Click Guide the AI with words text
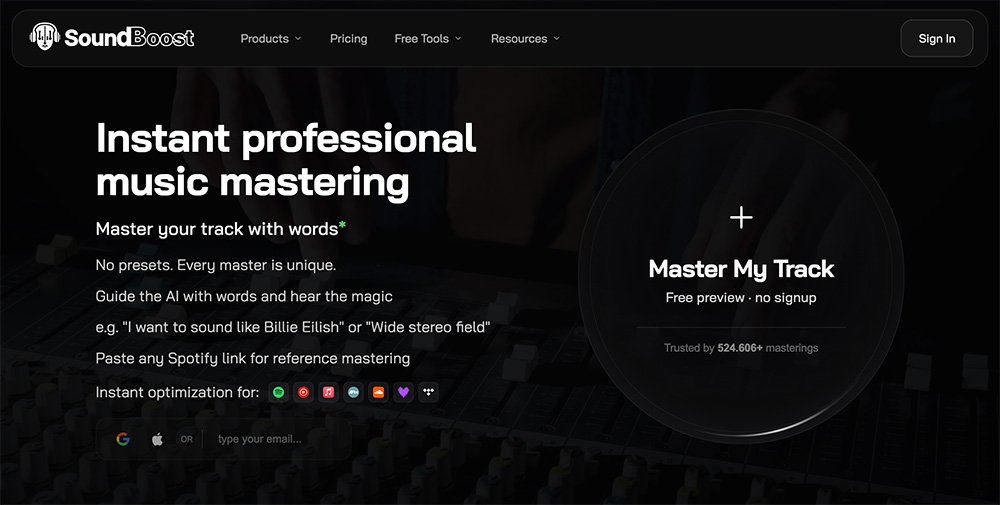 pyautogui.click(x=244, y=296)
